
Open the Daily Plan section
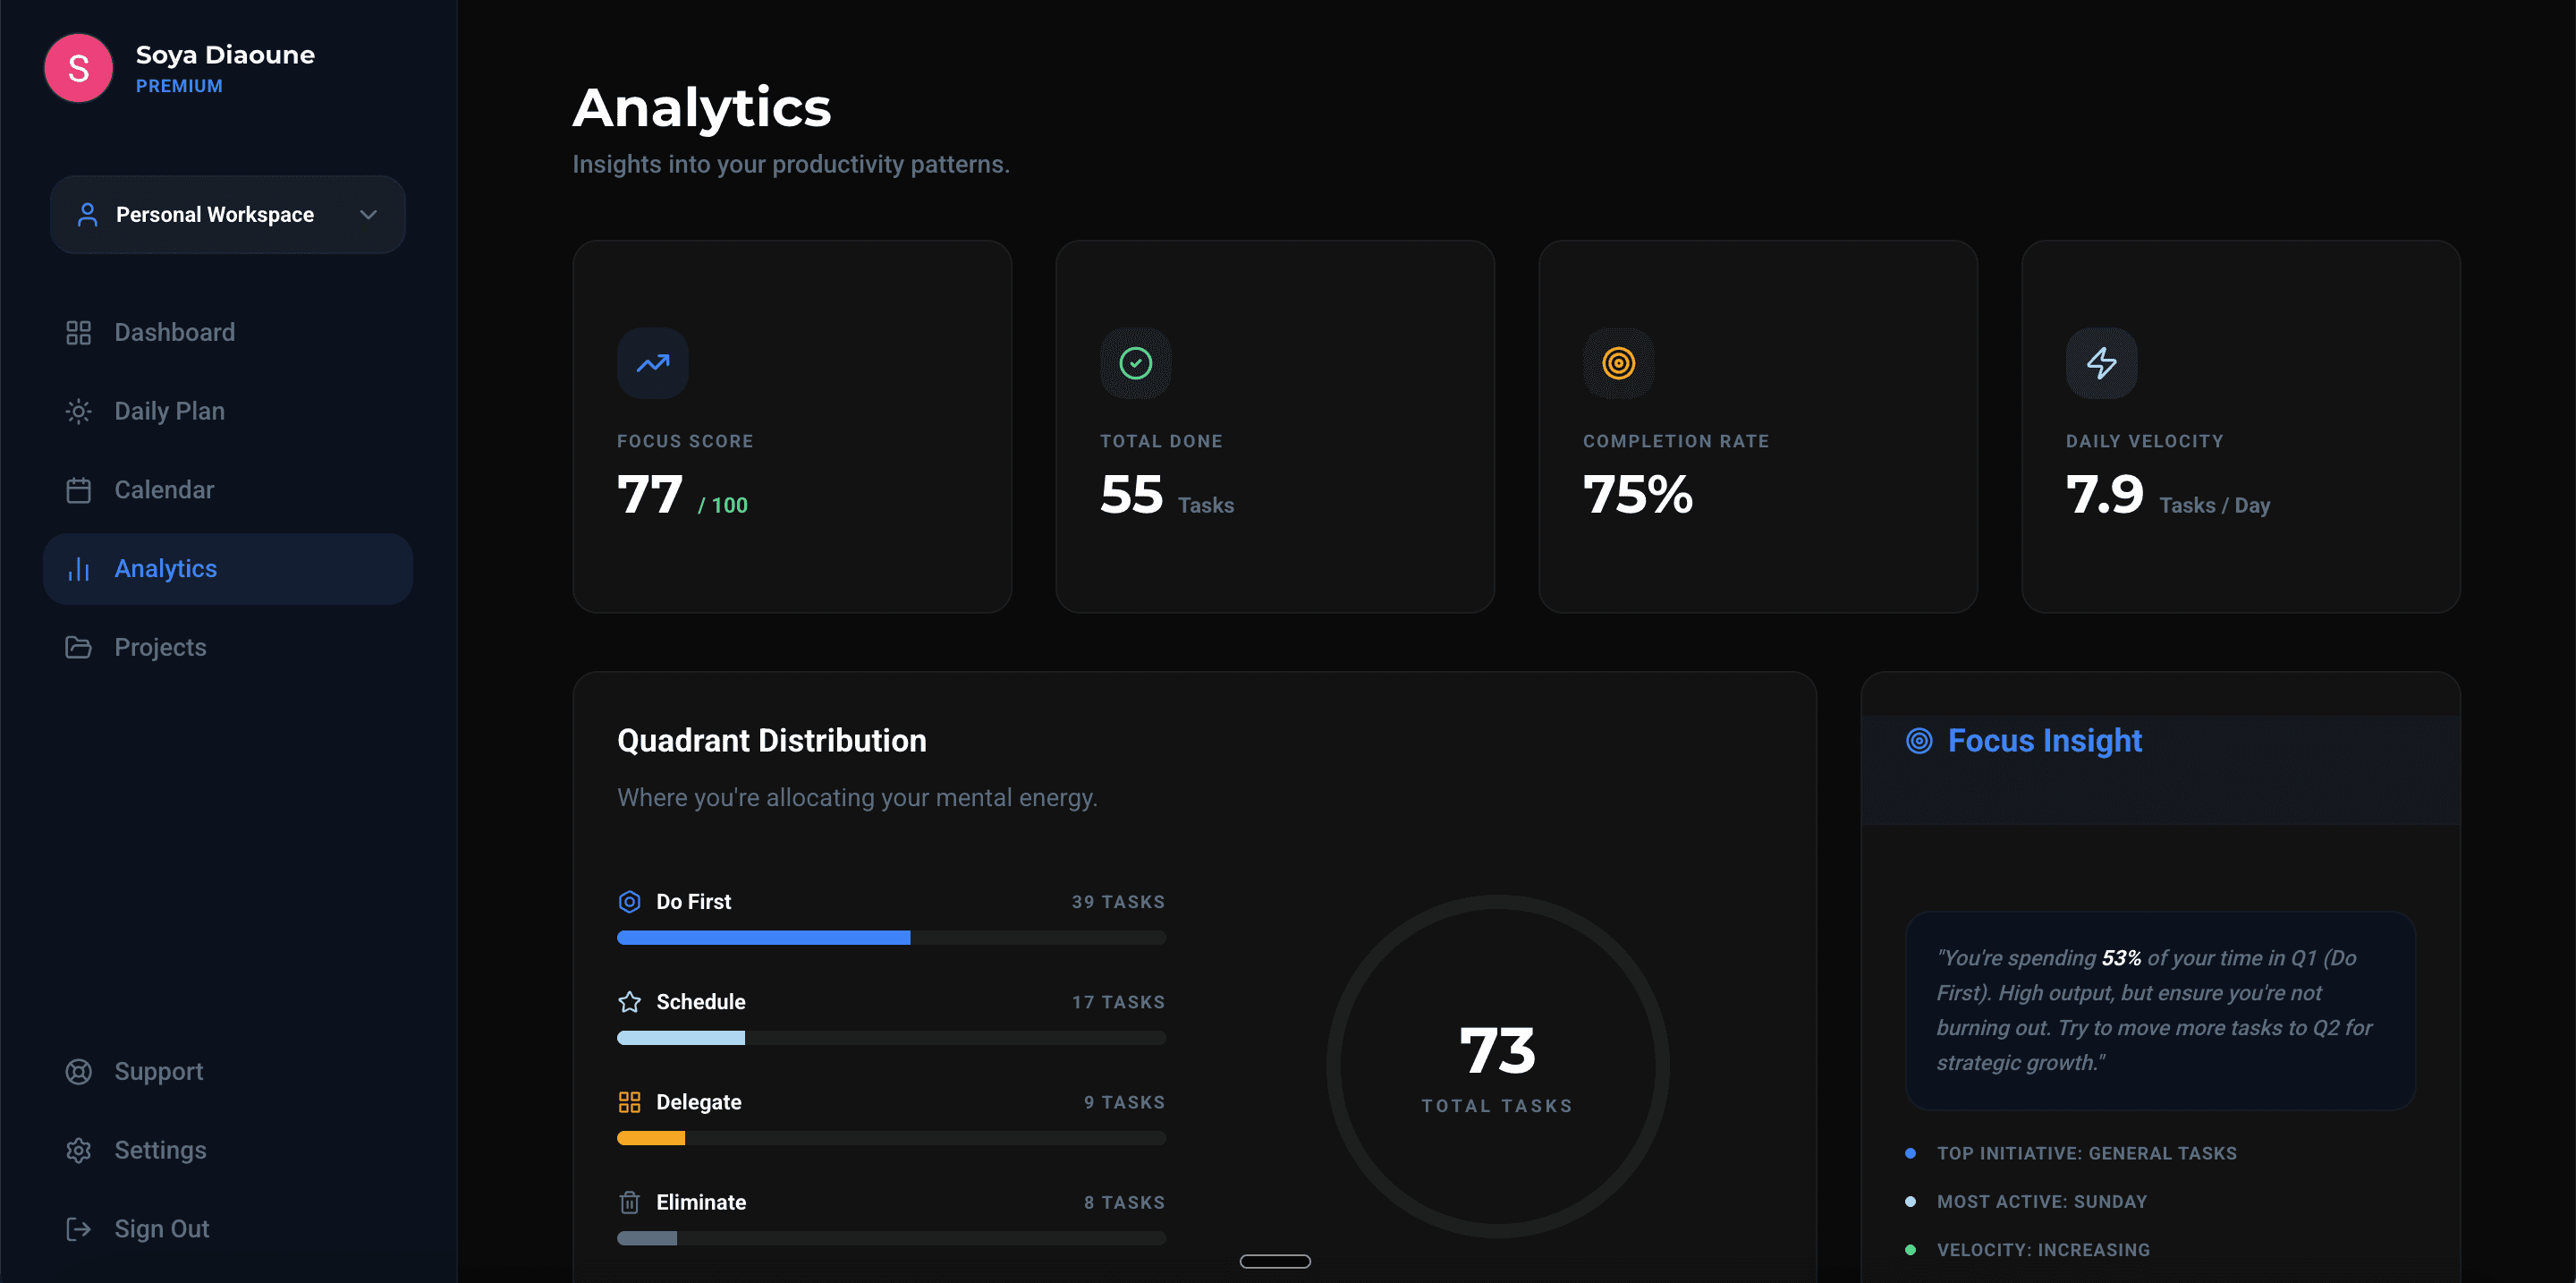[x=169, y=411]
